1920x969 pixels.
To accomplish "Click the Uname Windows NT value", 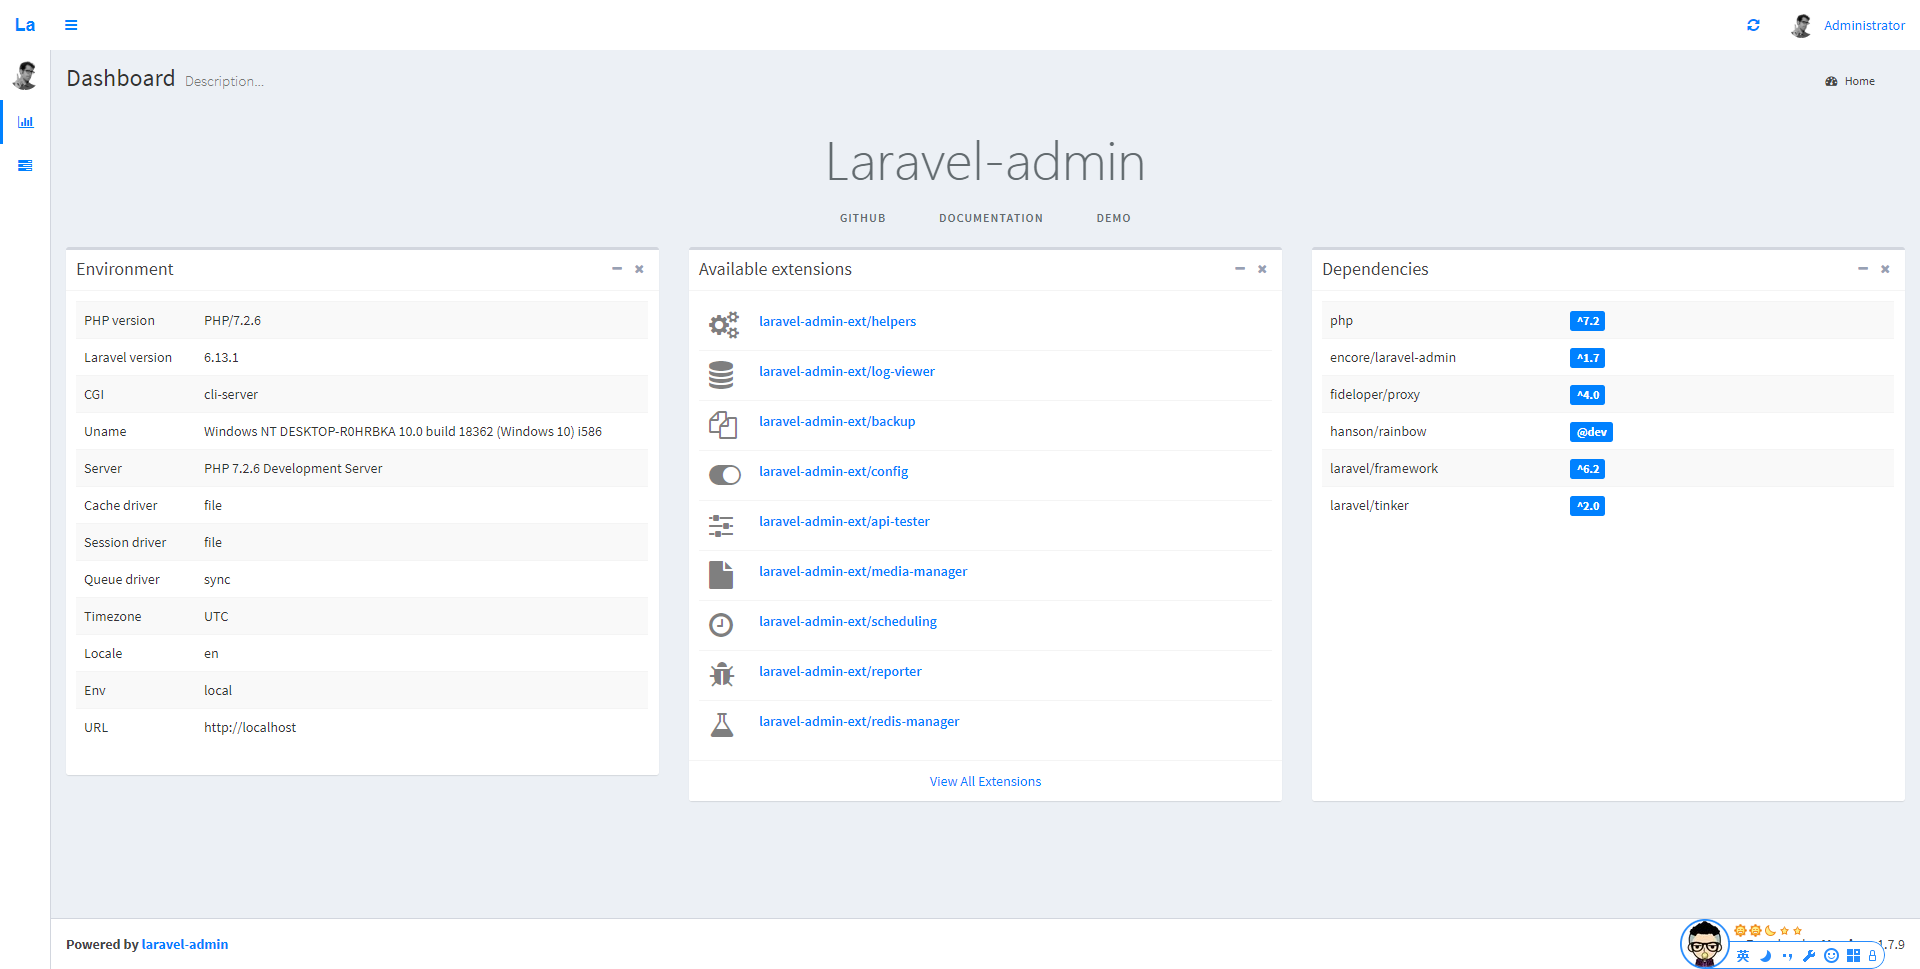I will click(403, 432).
